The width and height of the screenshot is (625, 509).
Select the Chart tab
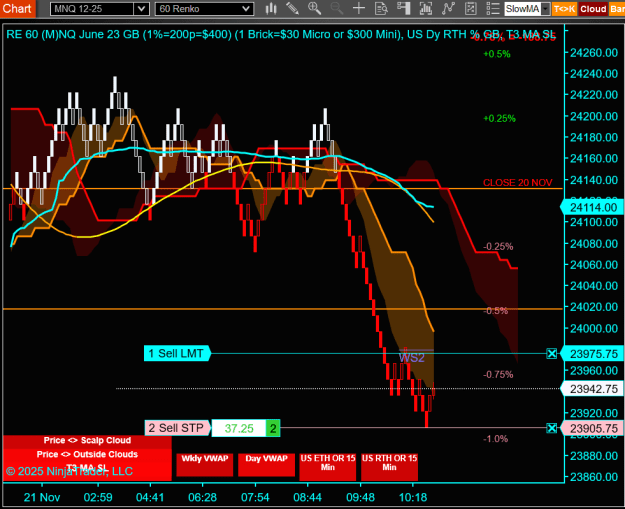point(18,8)
